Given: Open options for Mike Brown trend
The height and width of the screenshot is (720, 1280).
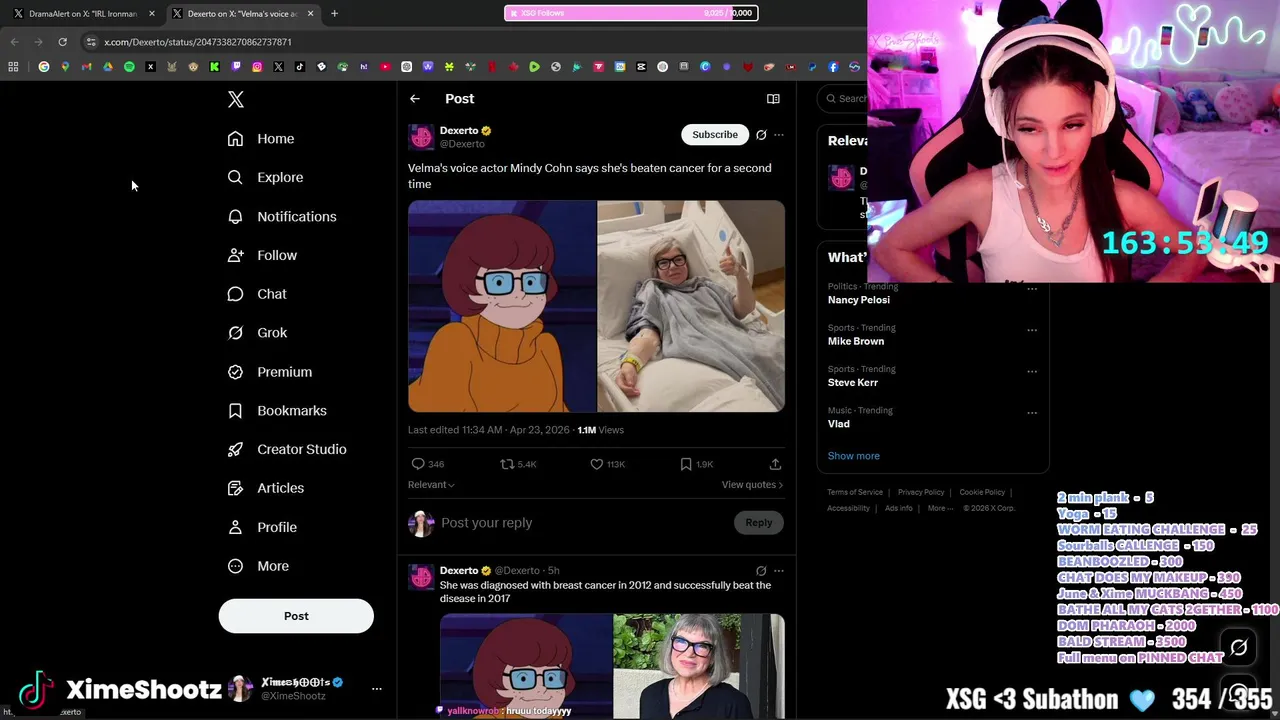Looking at the screenshot, I should (x=1032, y=330).
